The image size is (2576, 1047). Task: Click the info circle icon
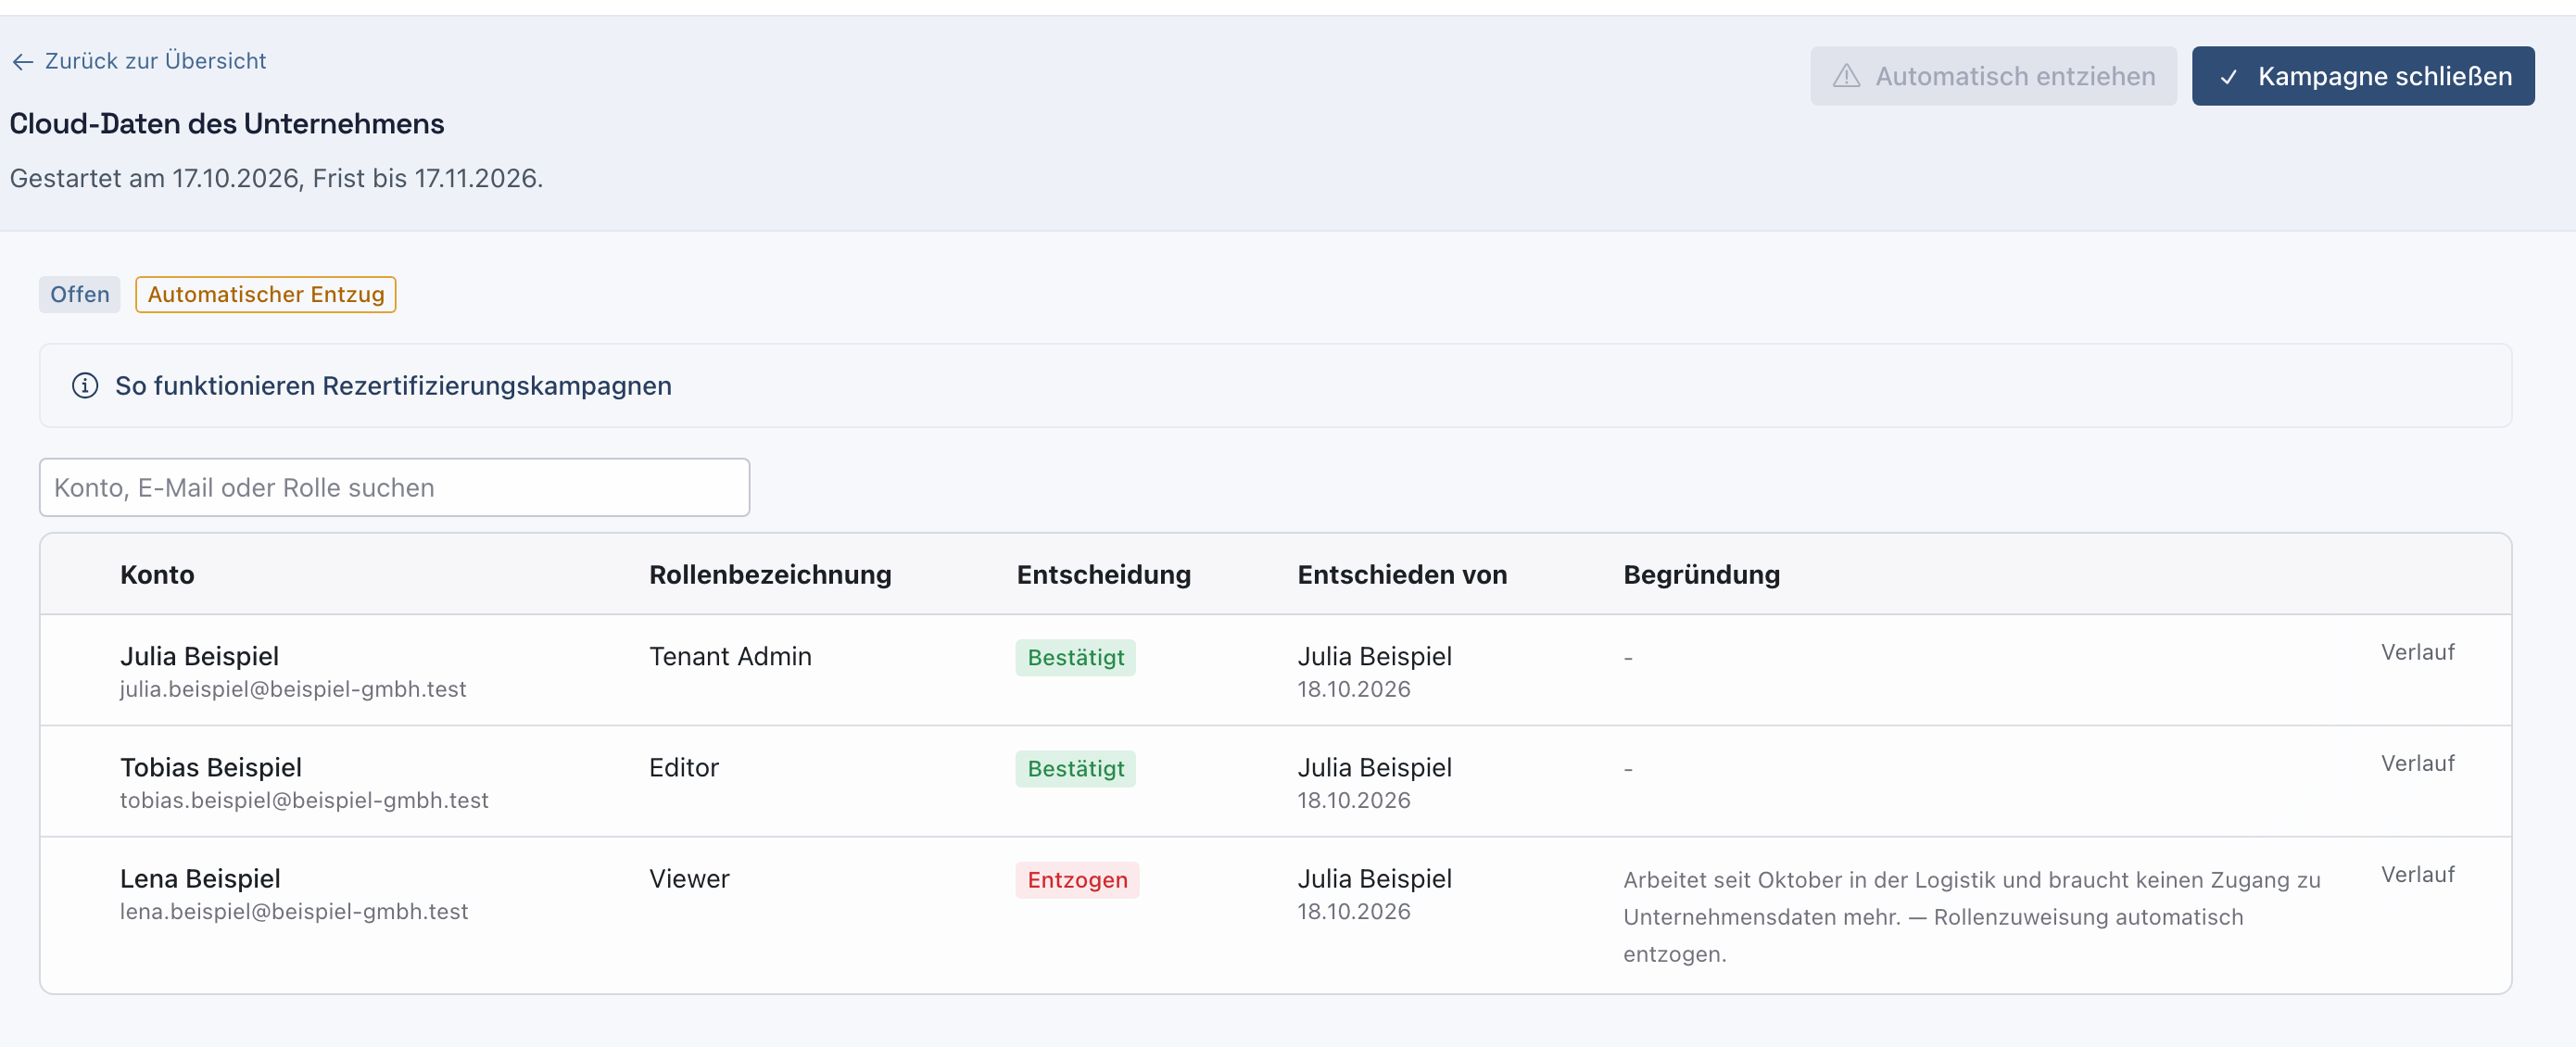pos(85,386)
